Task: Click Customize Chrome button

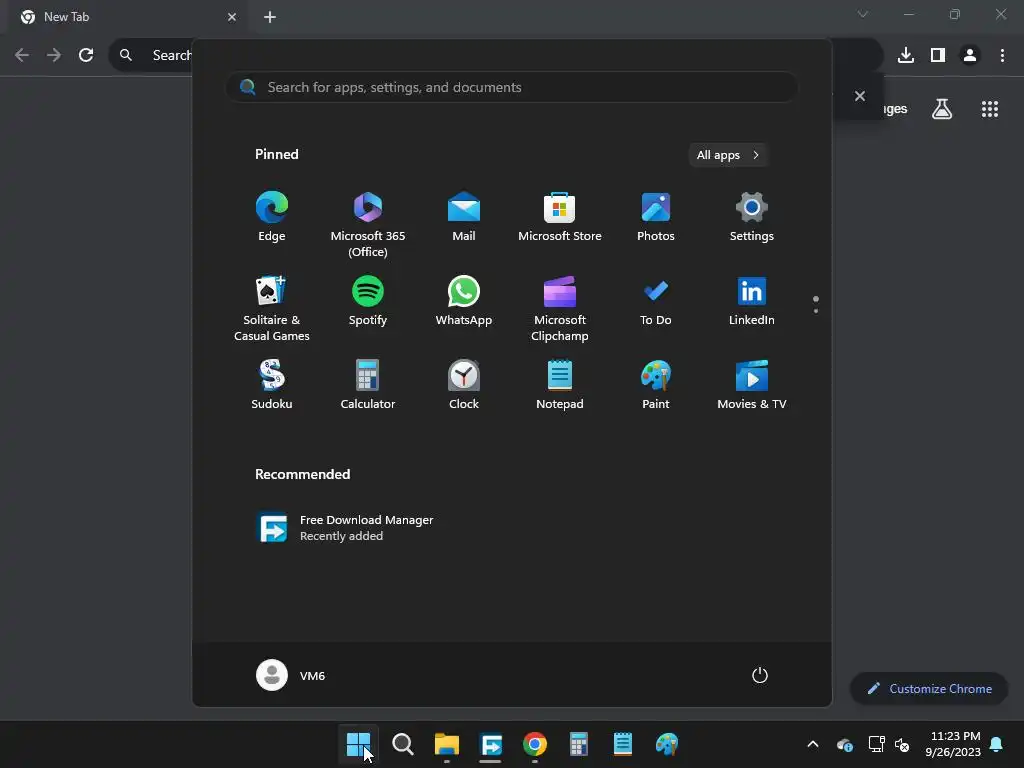Action: click(x=929, y=689)
